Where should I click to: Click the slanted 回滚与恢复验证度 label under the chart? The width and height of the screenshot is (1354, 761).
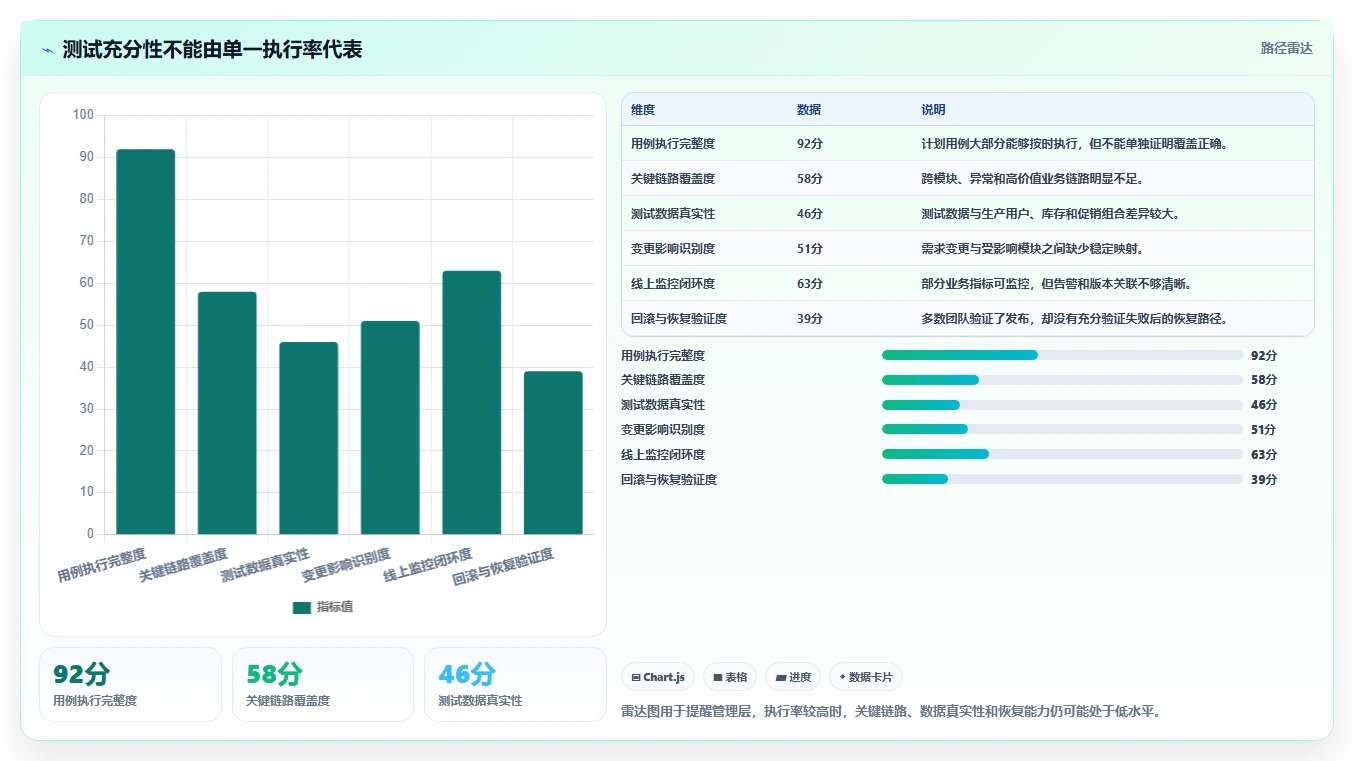tap(503, 567)
